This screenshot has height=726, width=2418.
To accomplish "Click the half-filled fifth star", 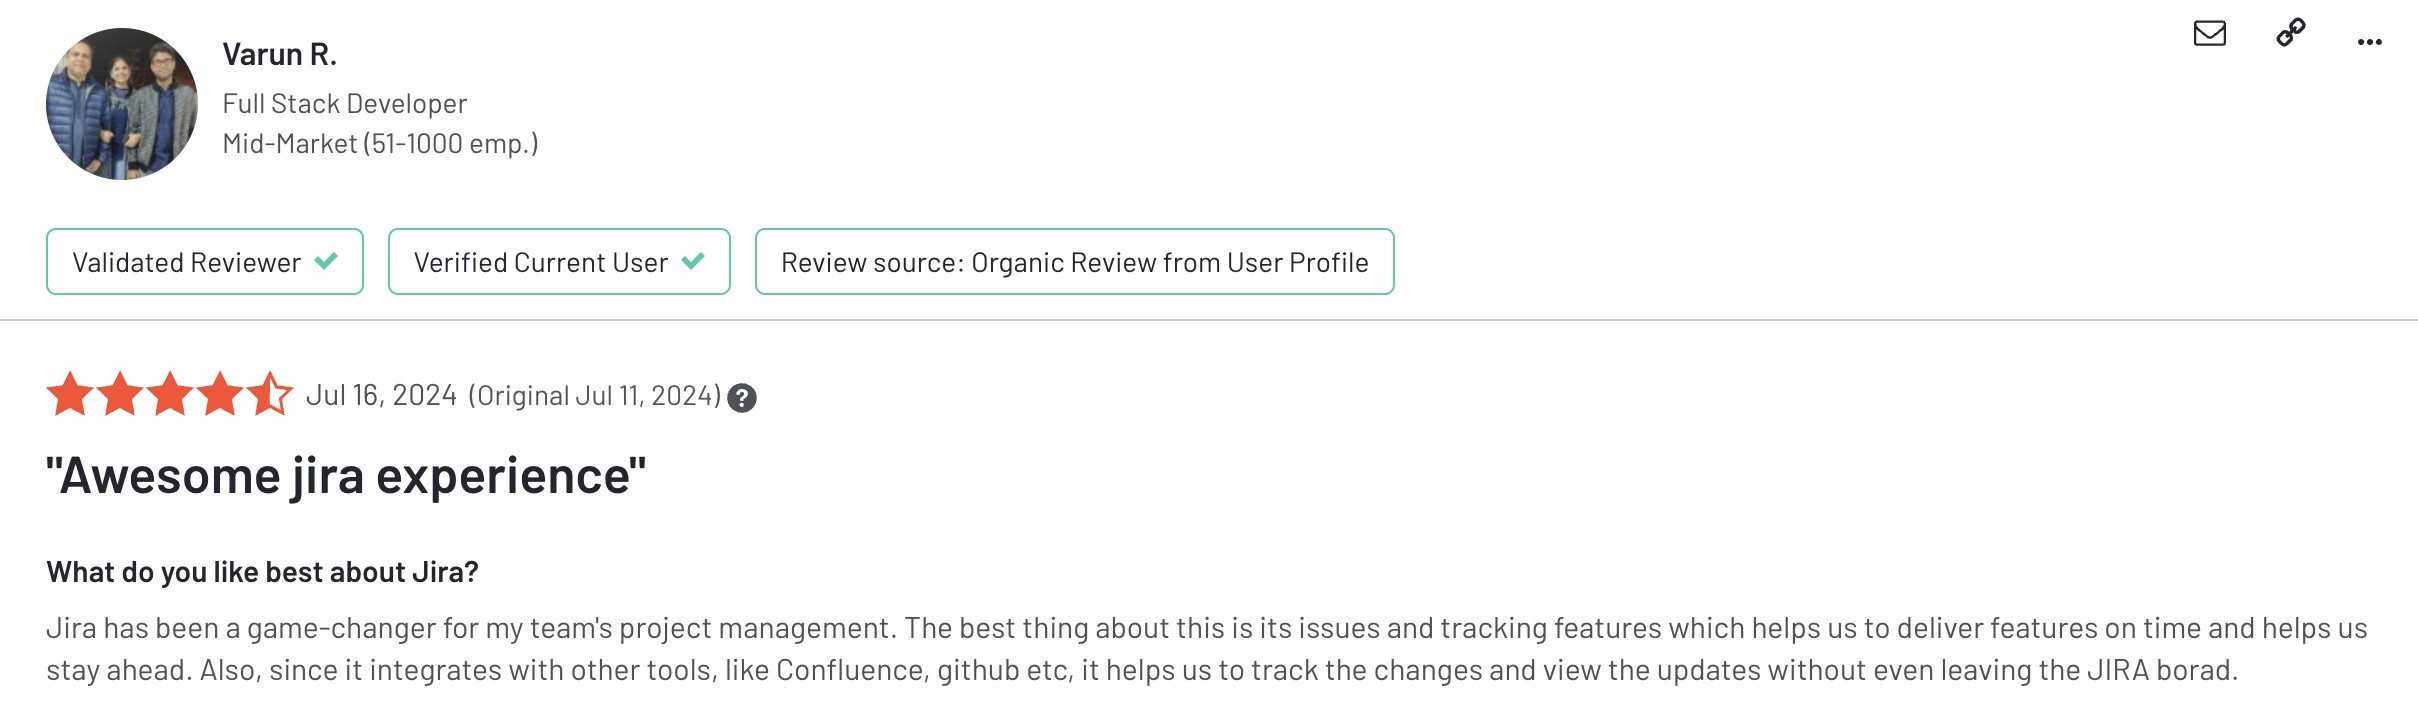I will [269, 394].
